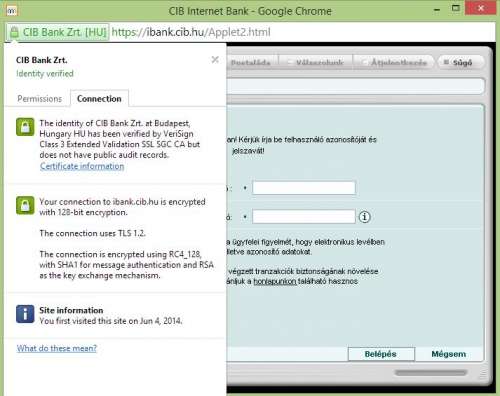Click the identity verified padlock icon
The image size is (500, 396).
click(25, 127)
